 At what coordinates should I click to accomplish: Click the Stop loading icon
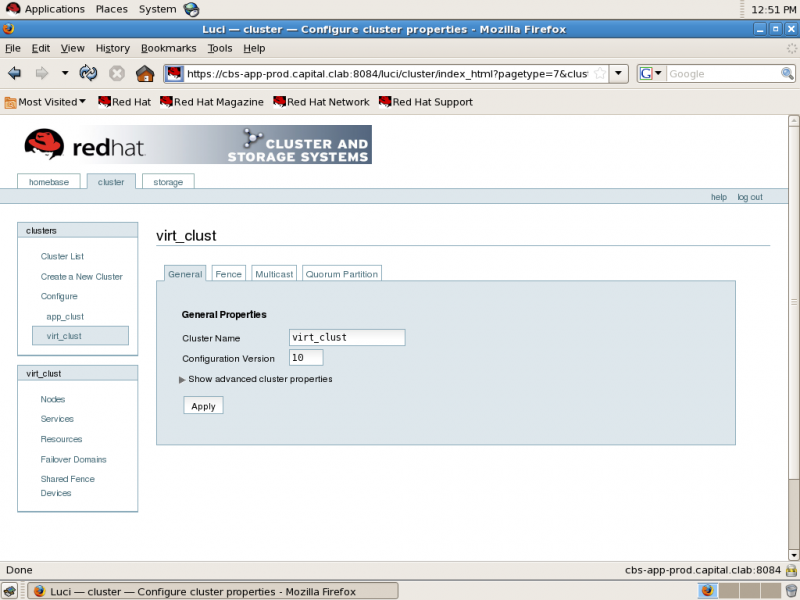coord(117,73)
